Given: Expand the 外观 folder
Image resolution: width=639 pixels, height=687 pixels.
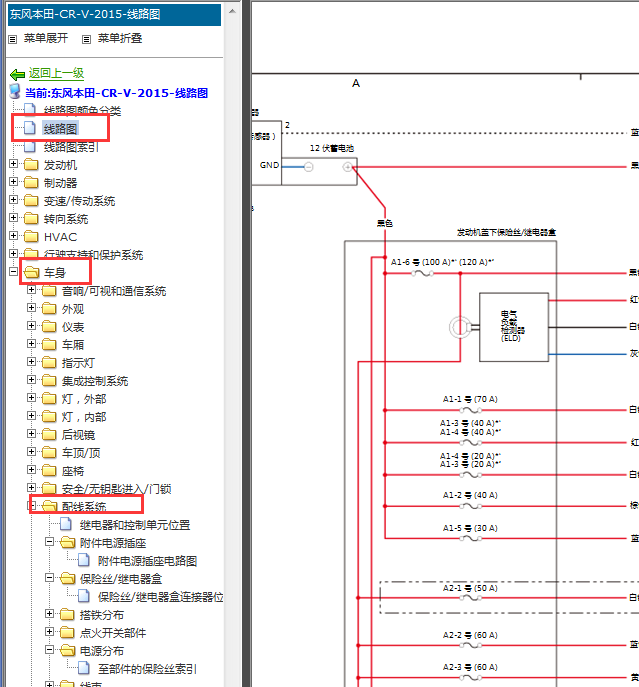Looking at the screenshot, I should pos(32,308).
